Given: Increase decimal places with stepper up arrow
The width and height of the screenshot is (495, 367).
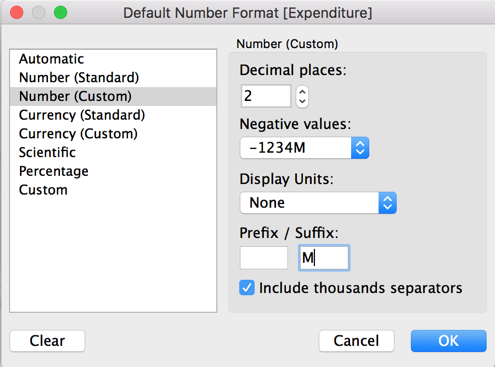Looking at the screenshot, I should [302, 92].
